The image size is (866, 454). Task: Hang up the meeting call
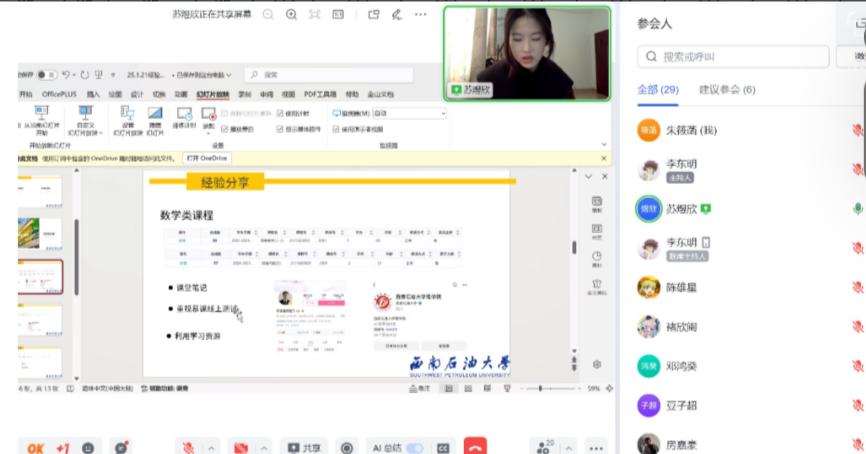click(475, 447)
